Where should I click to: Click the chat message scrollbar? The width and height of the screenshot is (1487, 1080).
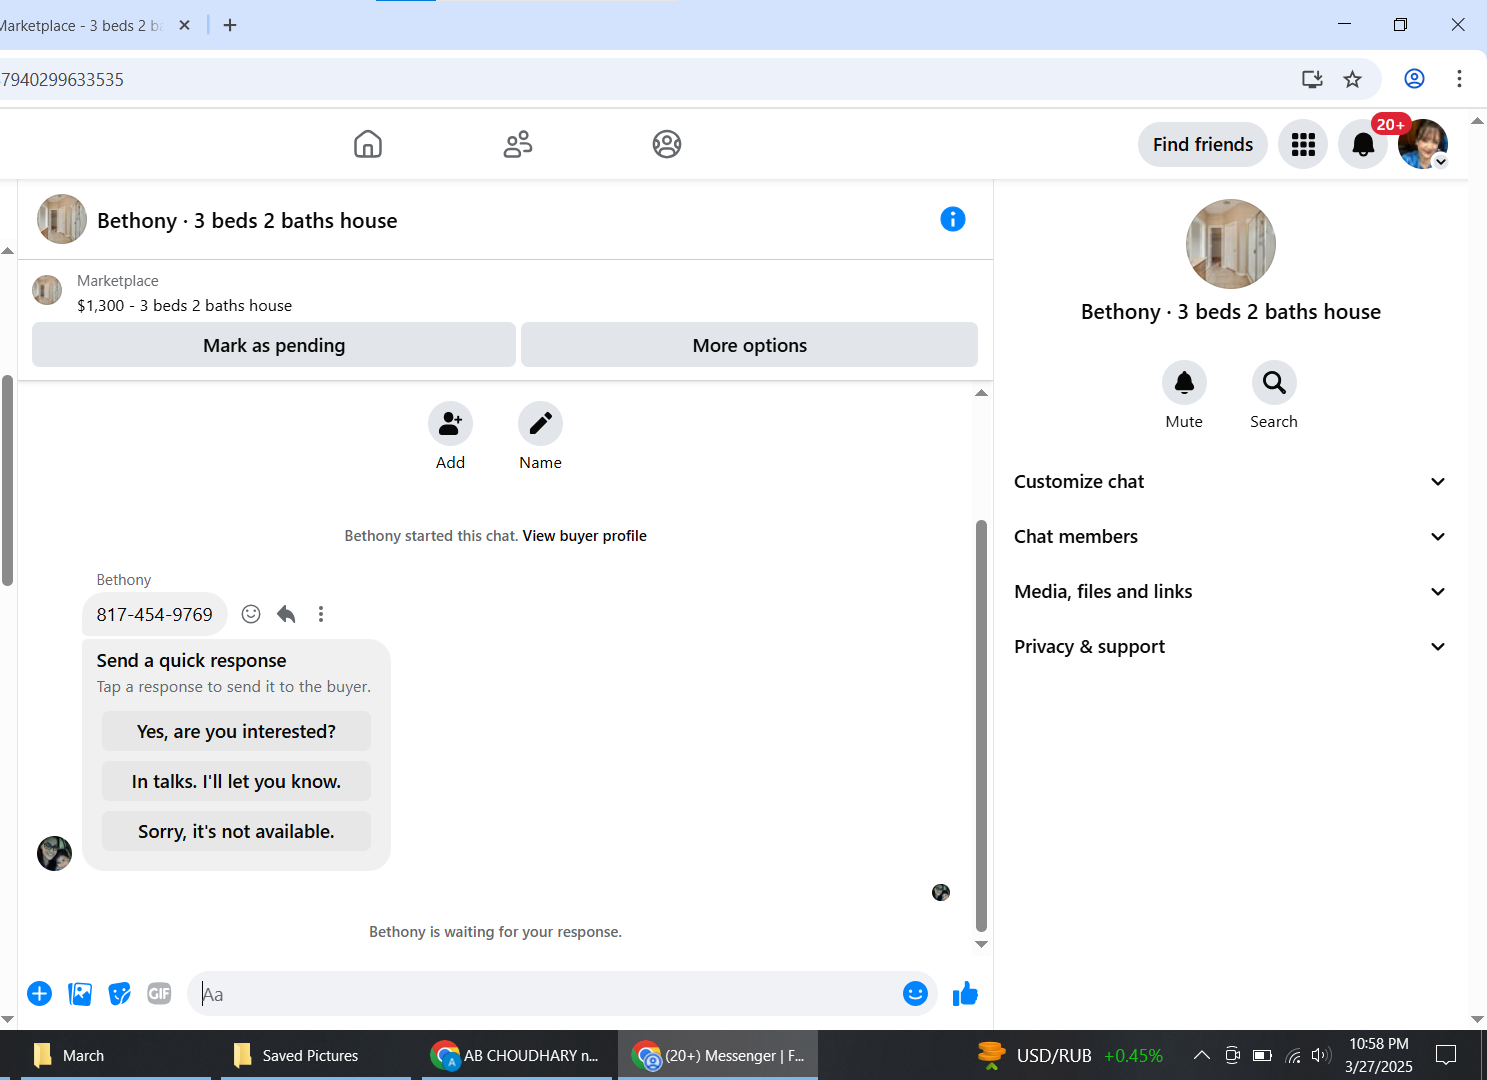(x=981, y=725)
